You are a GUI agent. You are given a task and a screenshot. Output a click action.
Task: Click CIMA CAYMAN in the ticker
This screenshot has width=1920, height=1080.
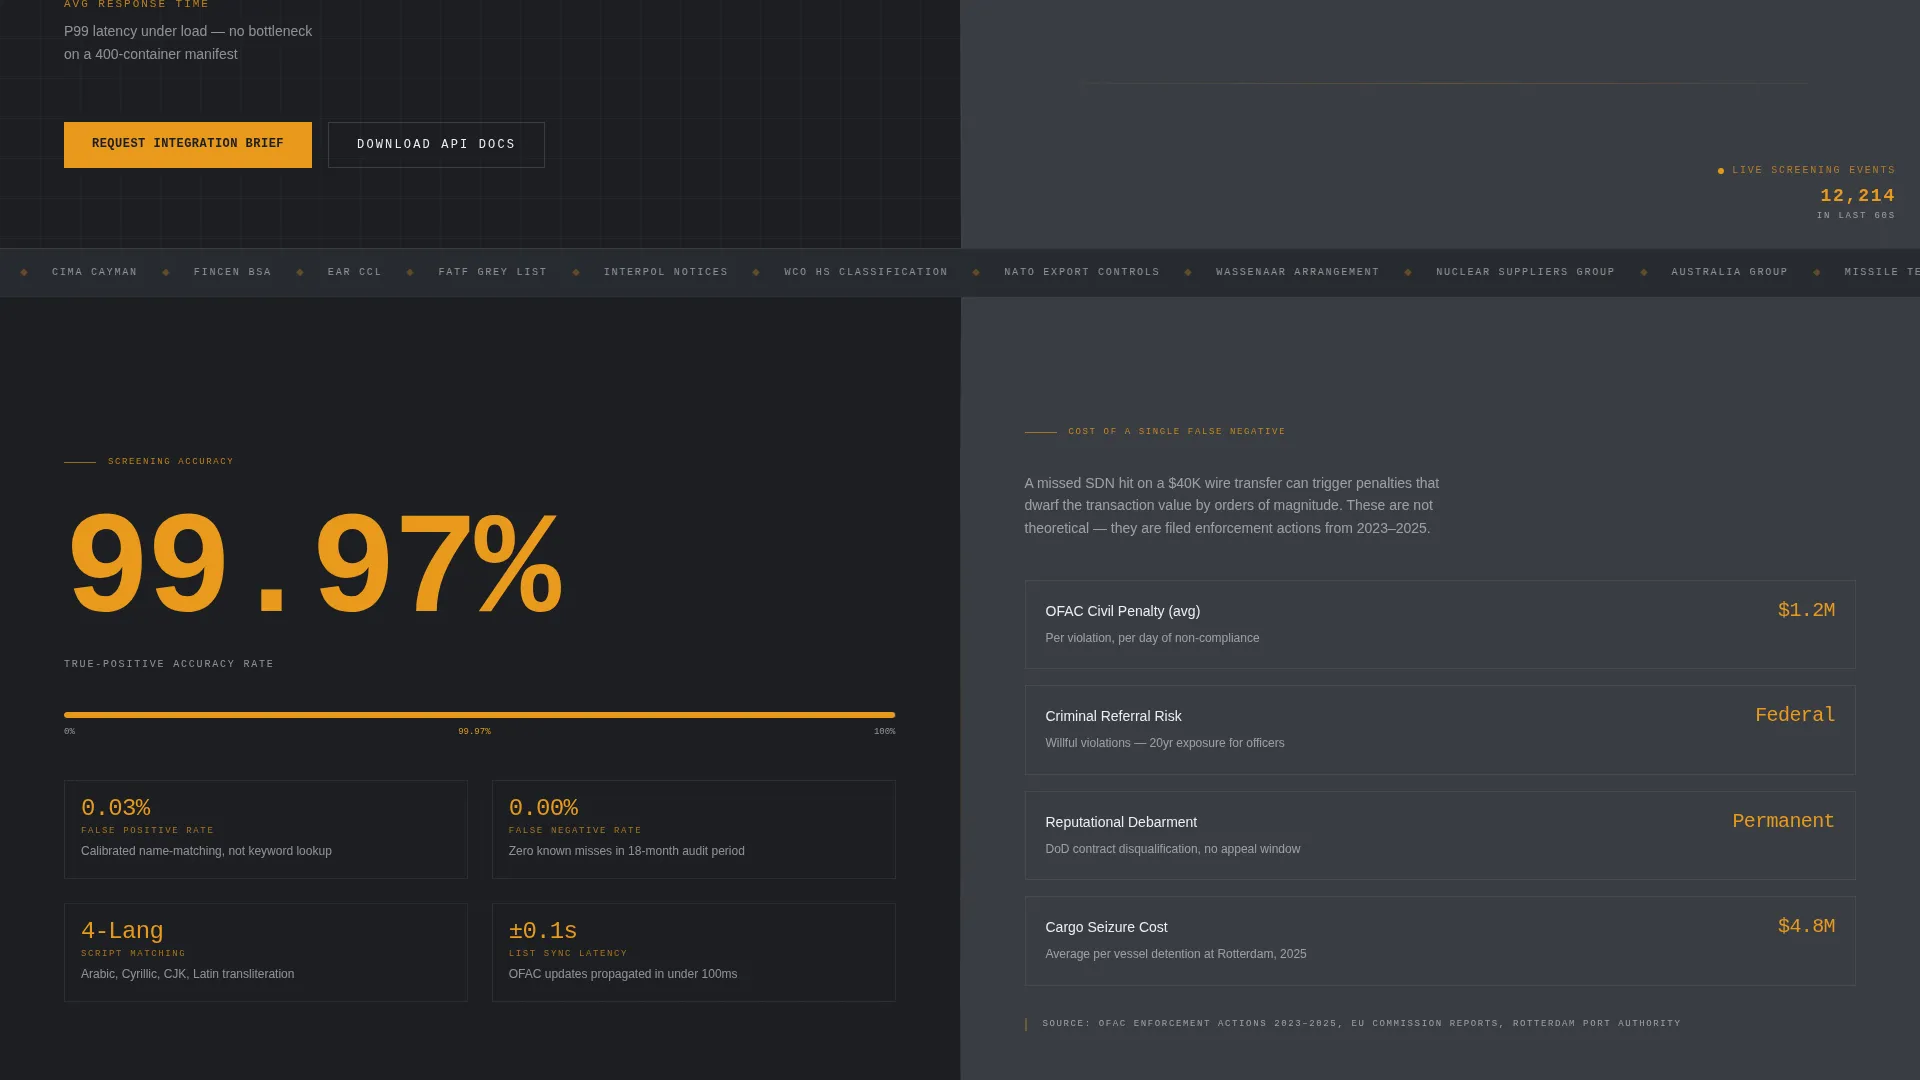(x=95, y=272)
